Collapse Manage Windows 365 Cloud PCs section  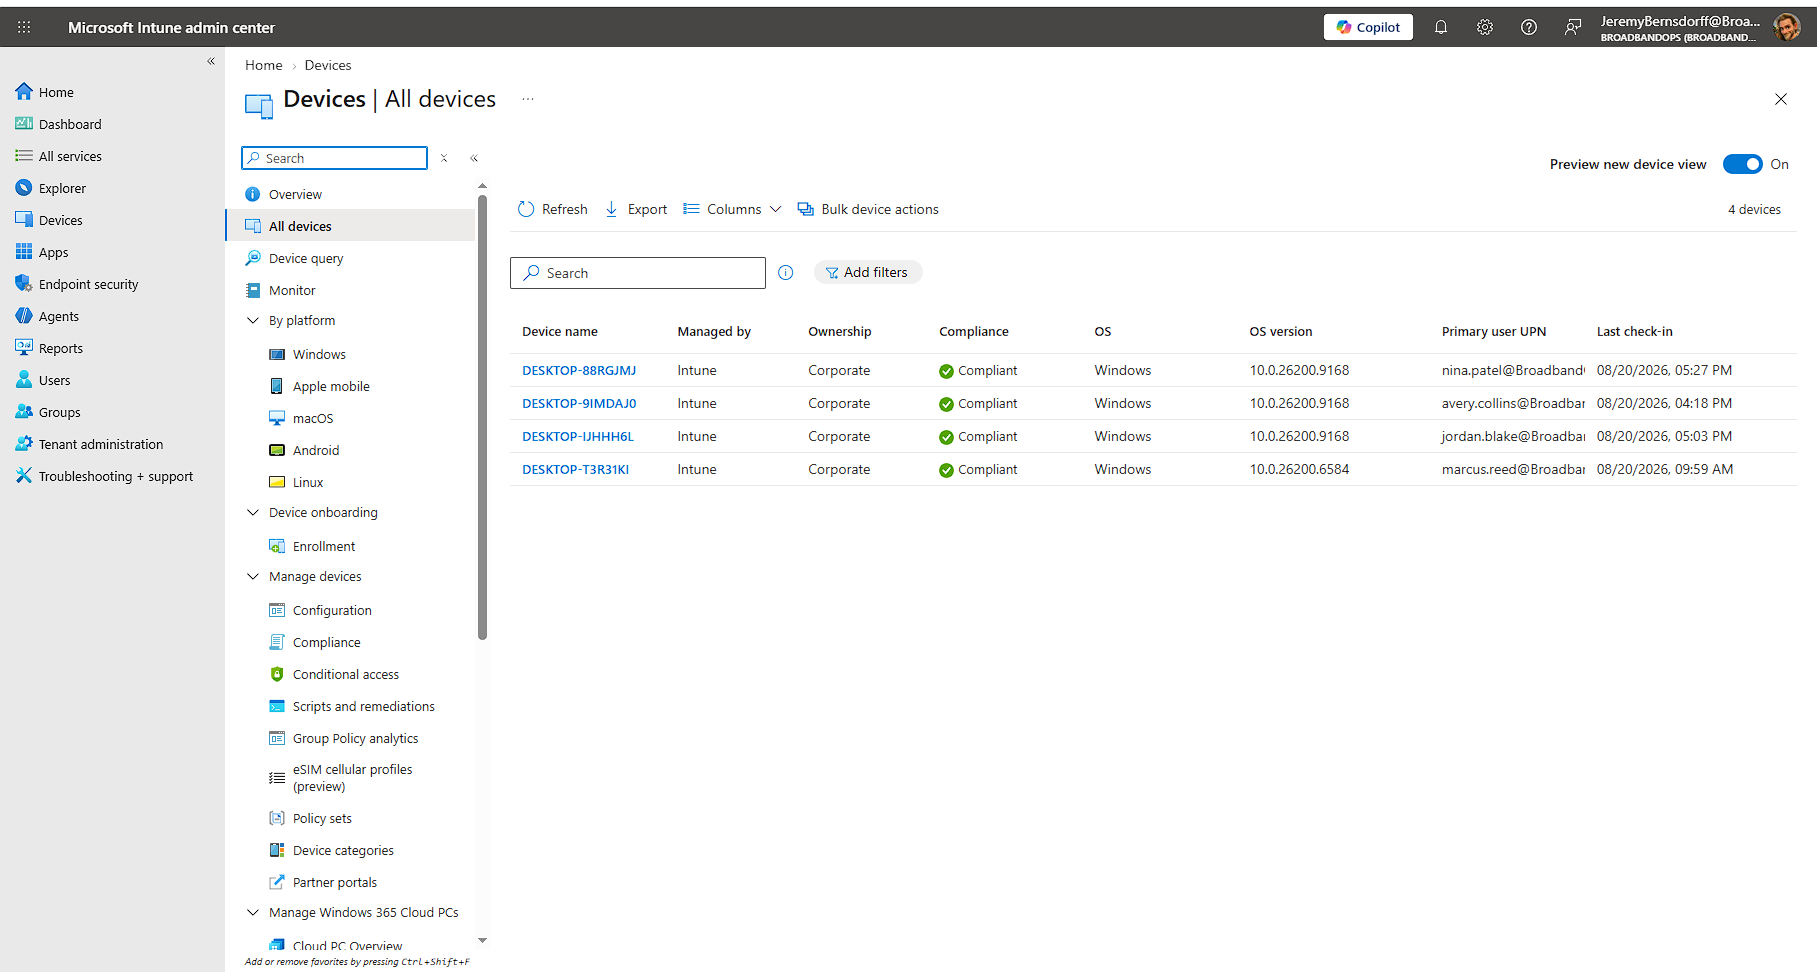[253, 912]
